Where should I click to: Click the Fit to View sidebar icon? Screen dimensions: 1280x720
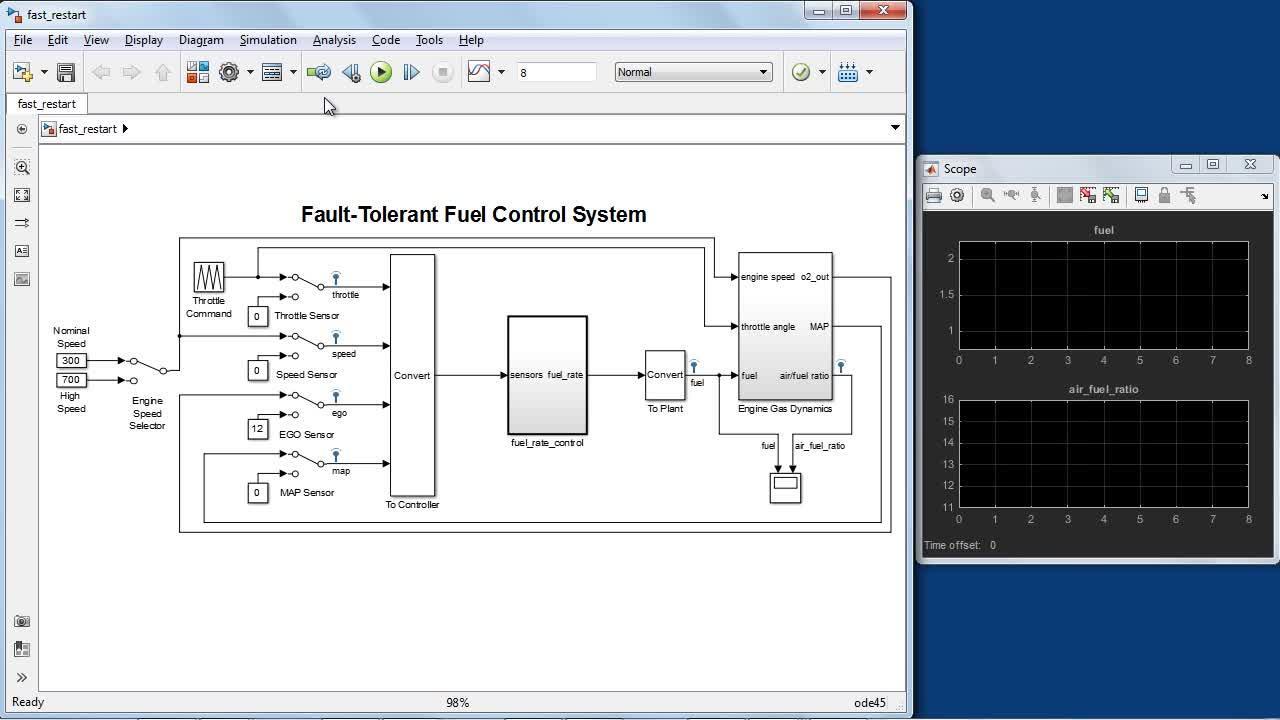22,195
